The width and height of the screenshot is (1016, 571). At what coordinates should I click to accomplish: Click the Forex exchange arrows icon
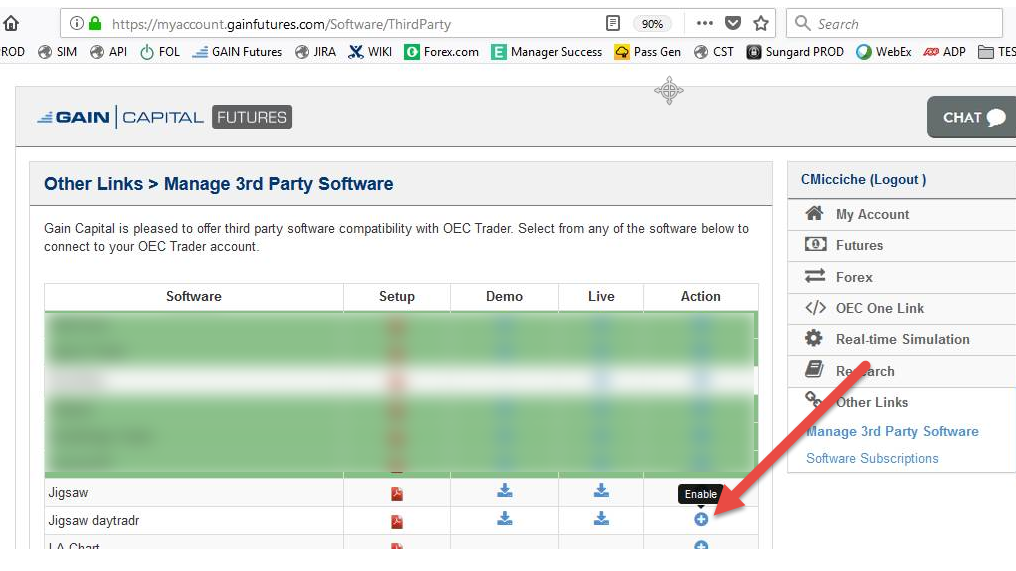[815, 275]
